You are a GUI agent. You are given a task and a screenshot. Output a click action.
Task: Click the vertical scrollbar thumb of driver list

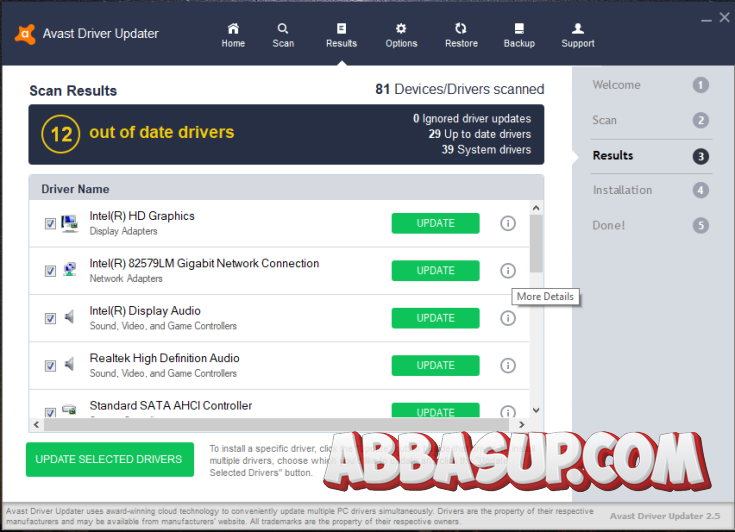536,243
